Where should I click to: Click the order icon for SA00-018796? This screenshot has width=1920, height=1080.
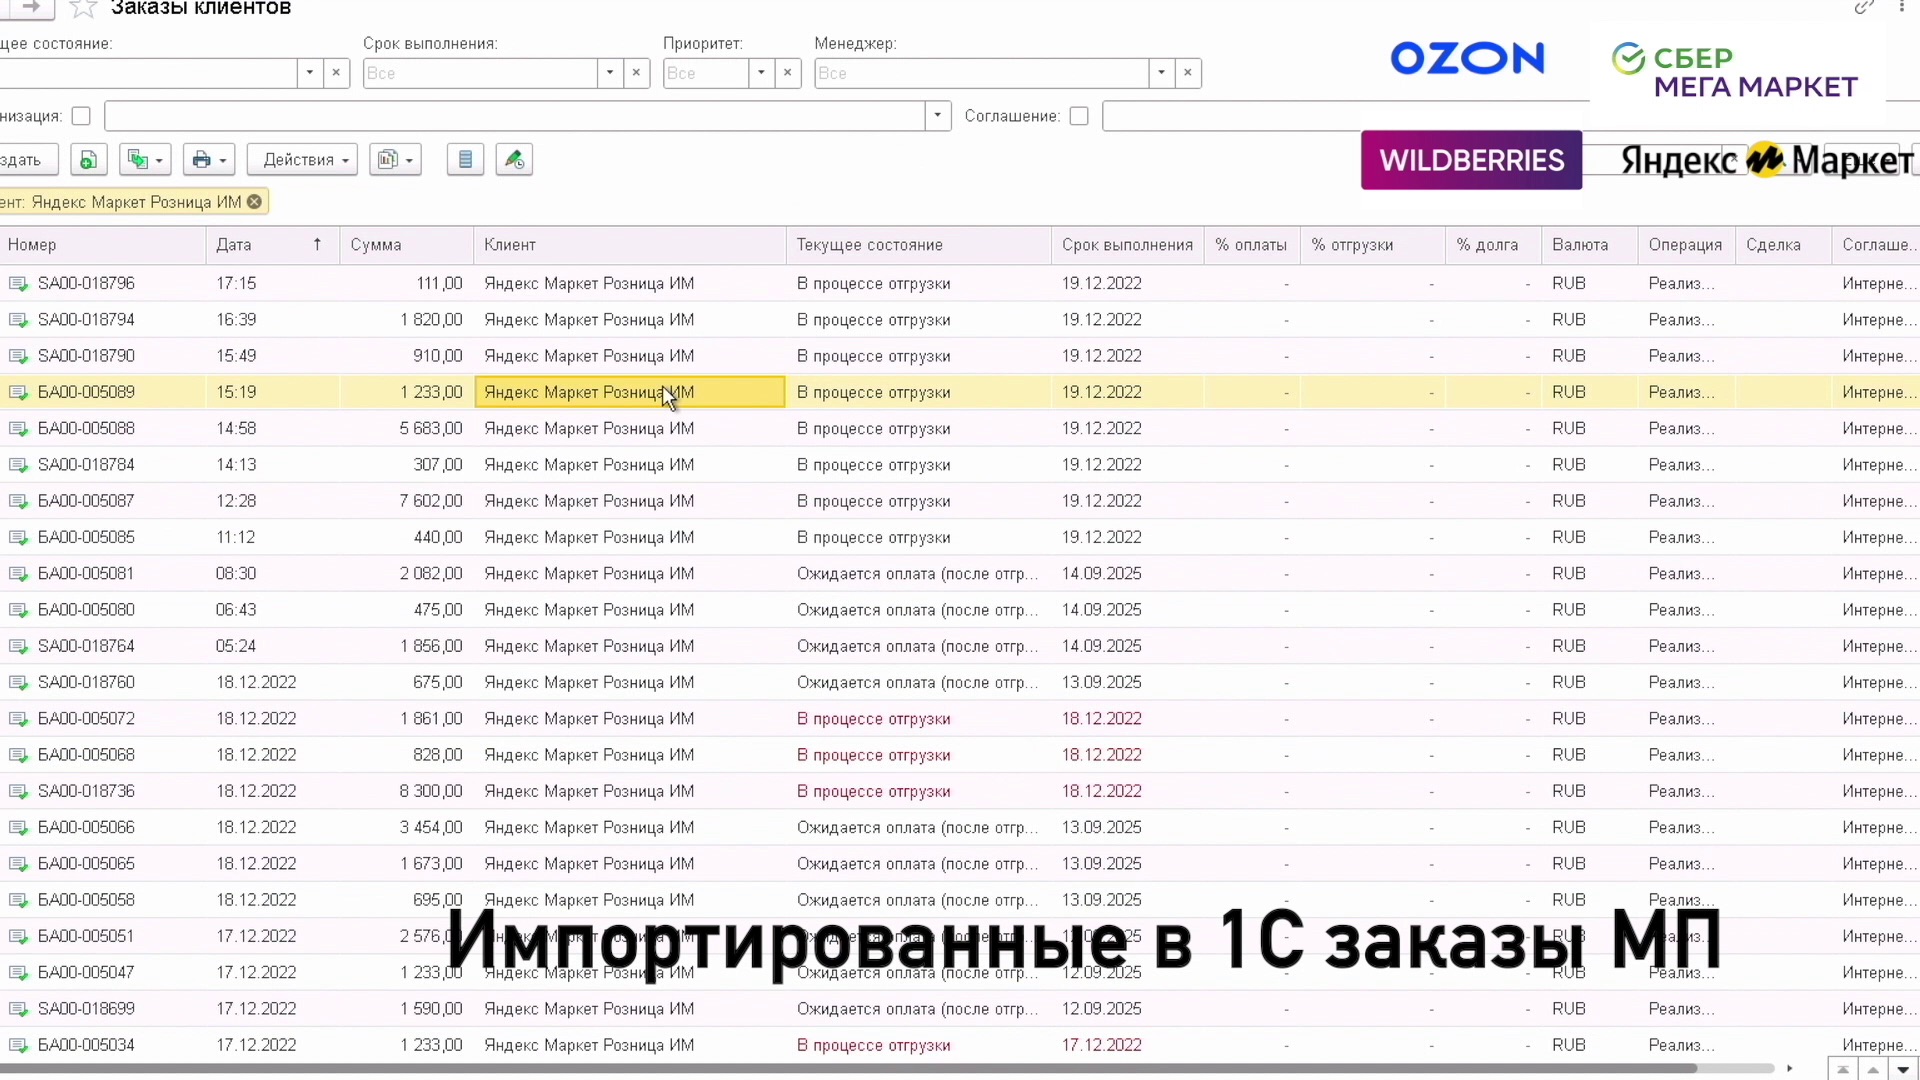tap(18, 284)
